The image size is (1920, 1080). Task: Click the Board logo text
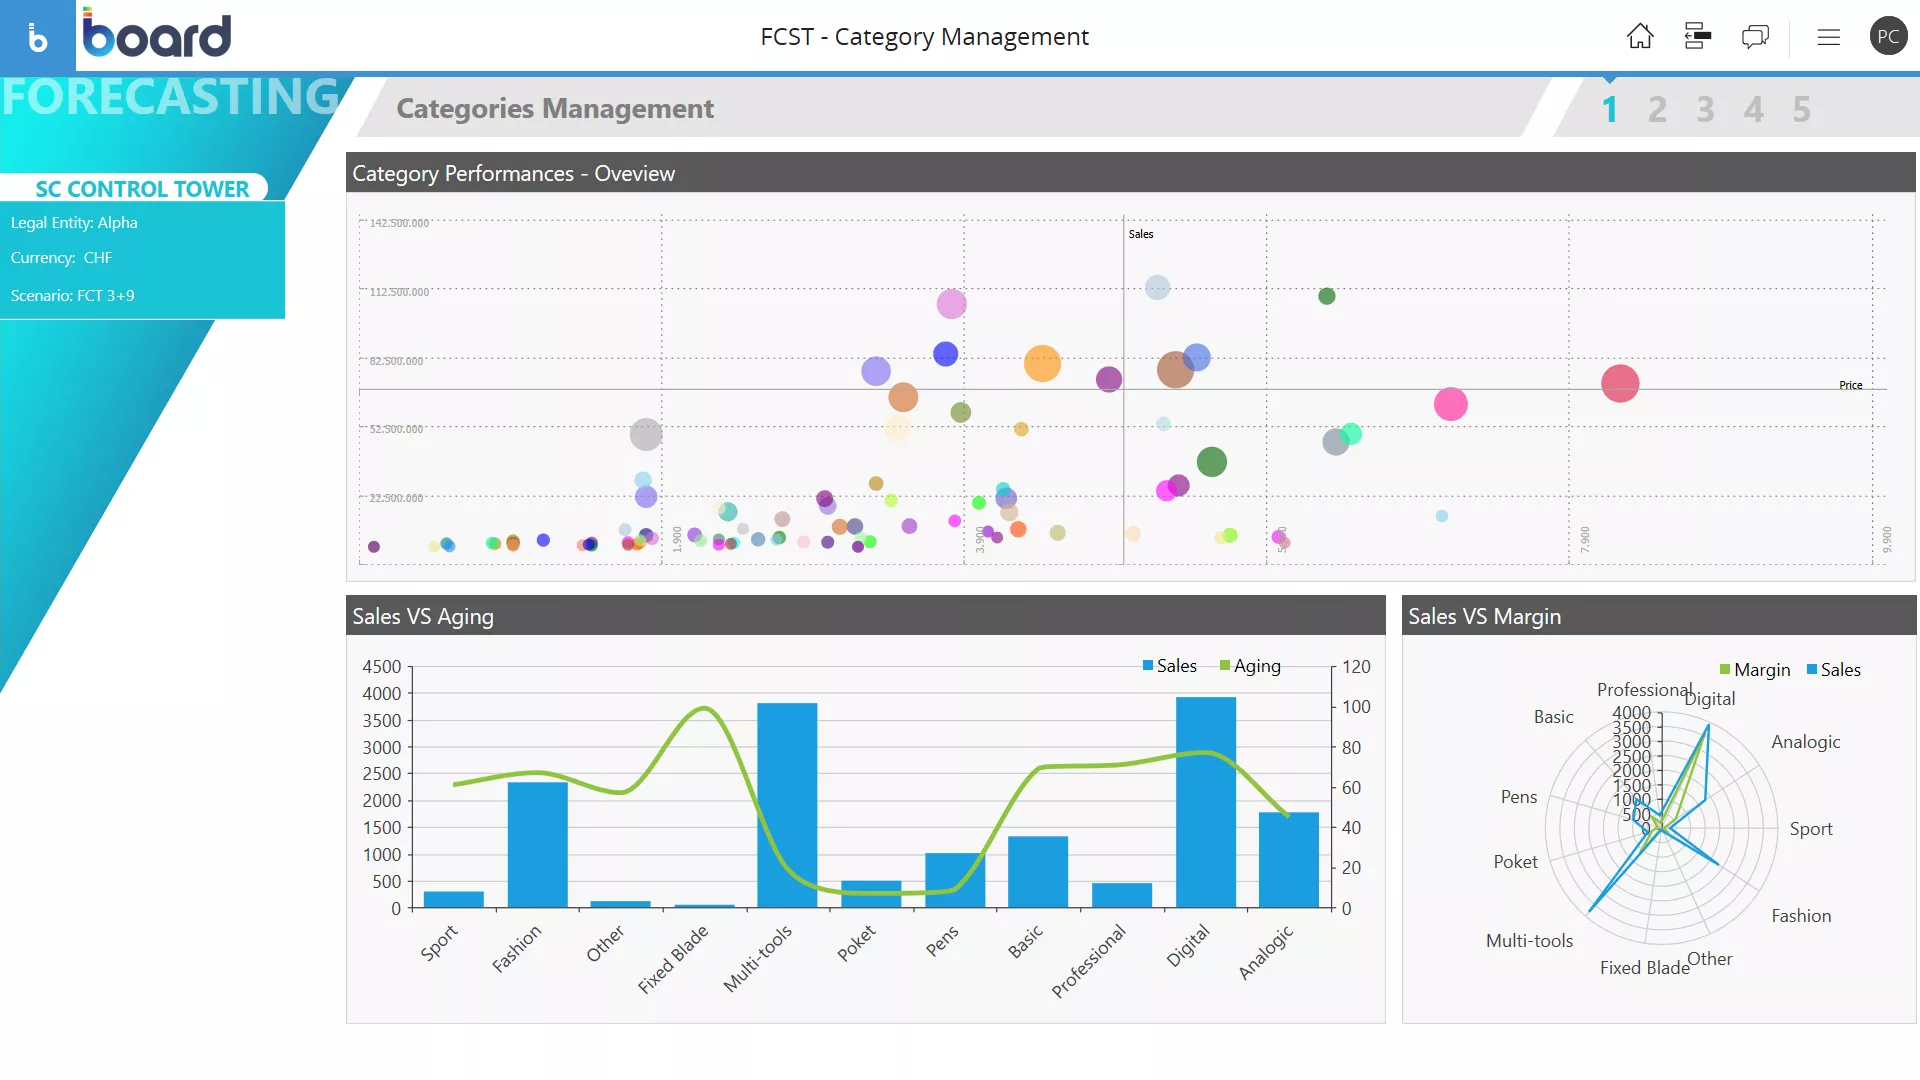[158, 35]
